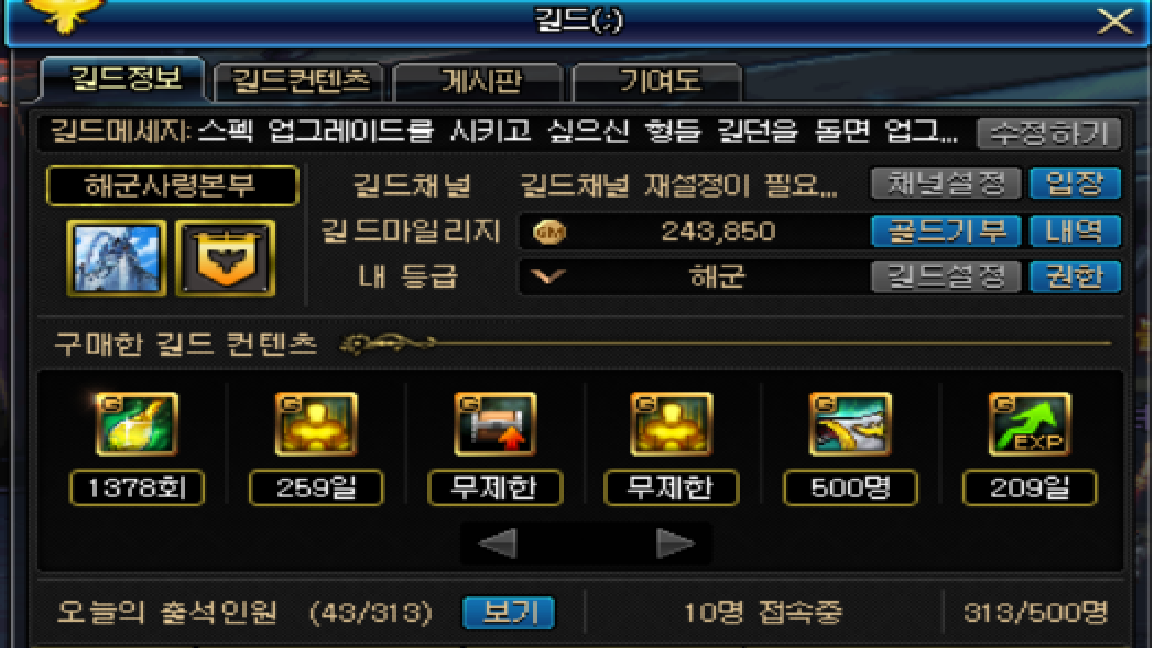Open the 권한 permissions button
Image resolution: width=1152 pixels, height=648 pixels.
tap(1075, 277)
